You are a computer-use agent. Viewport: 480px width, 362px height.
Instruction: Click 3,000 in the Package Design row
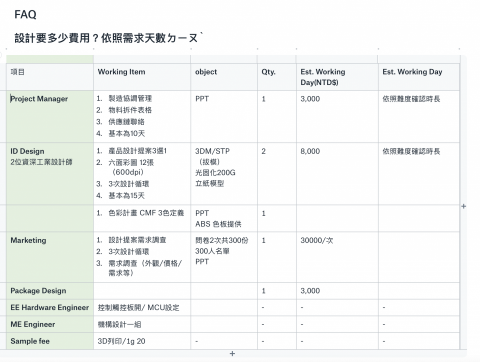[310, 291]
